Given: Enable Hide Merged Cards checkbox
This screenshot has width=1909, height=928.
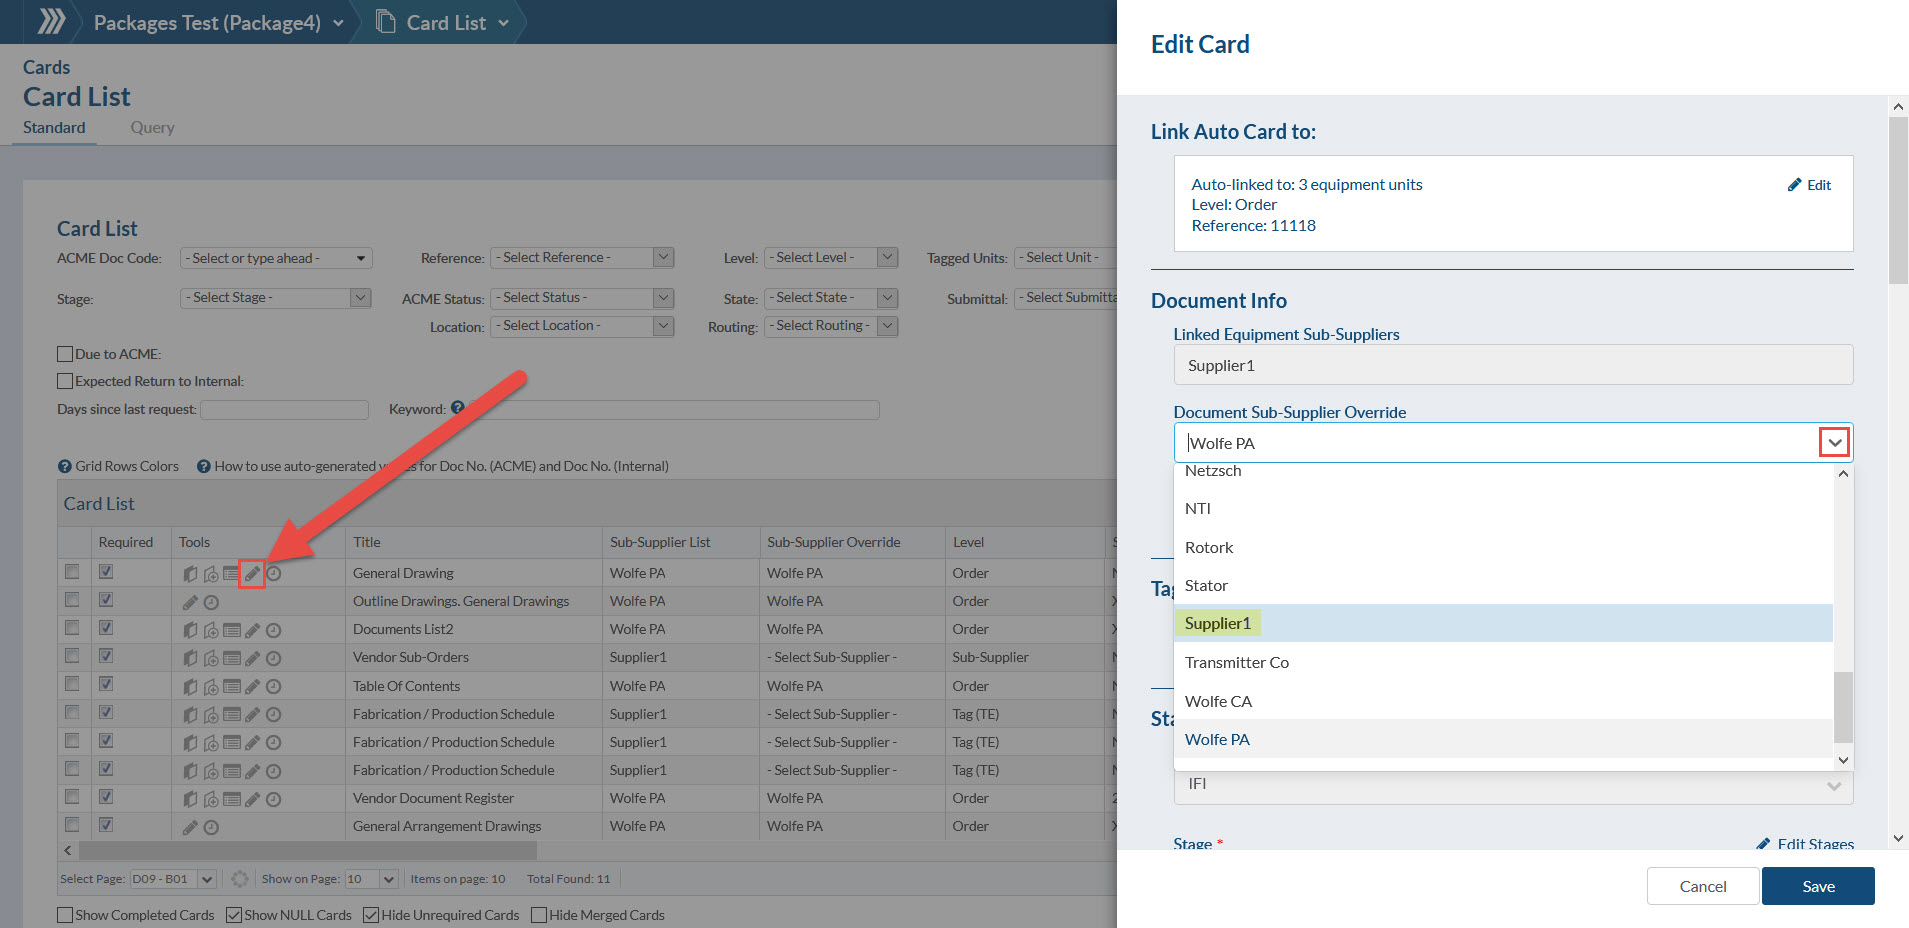Looking at the screenshot, I should coord(539,915).
